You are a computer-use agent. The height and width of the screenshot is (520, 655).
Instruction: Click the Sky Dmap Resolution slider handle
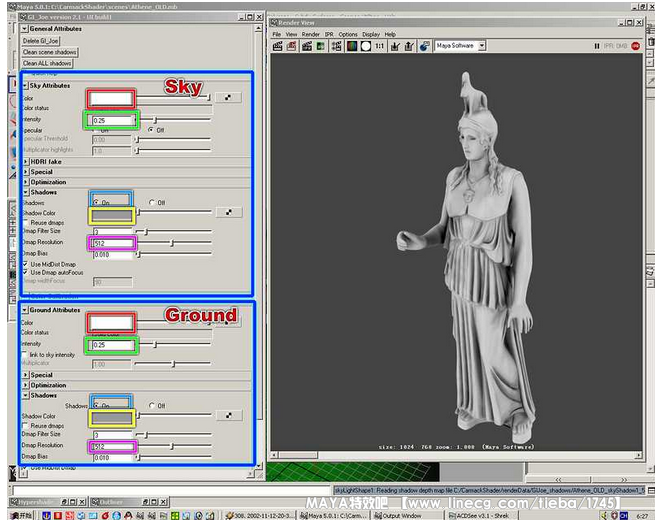pos(172,243)
